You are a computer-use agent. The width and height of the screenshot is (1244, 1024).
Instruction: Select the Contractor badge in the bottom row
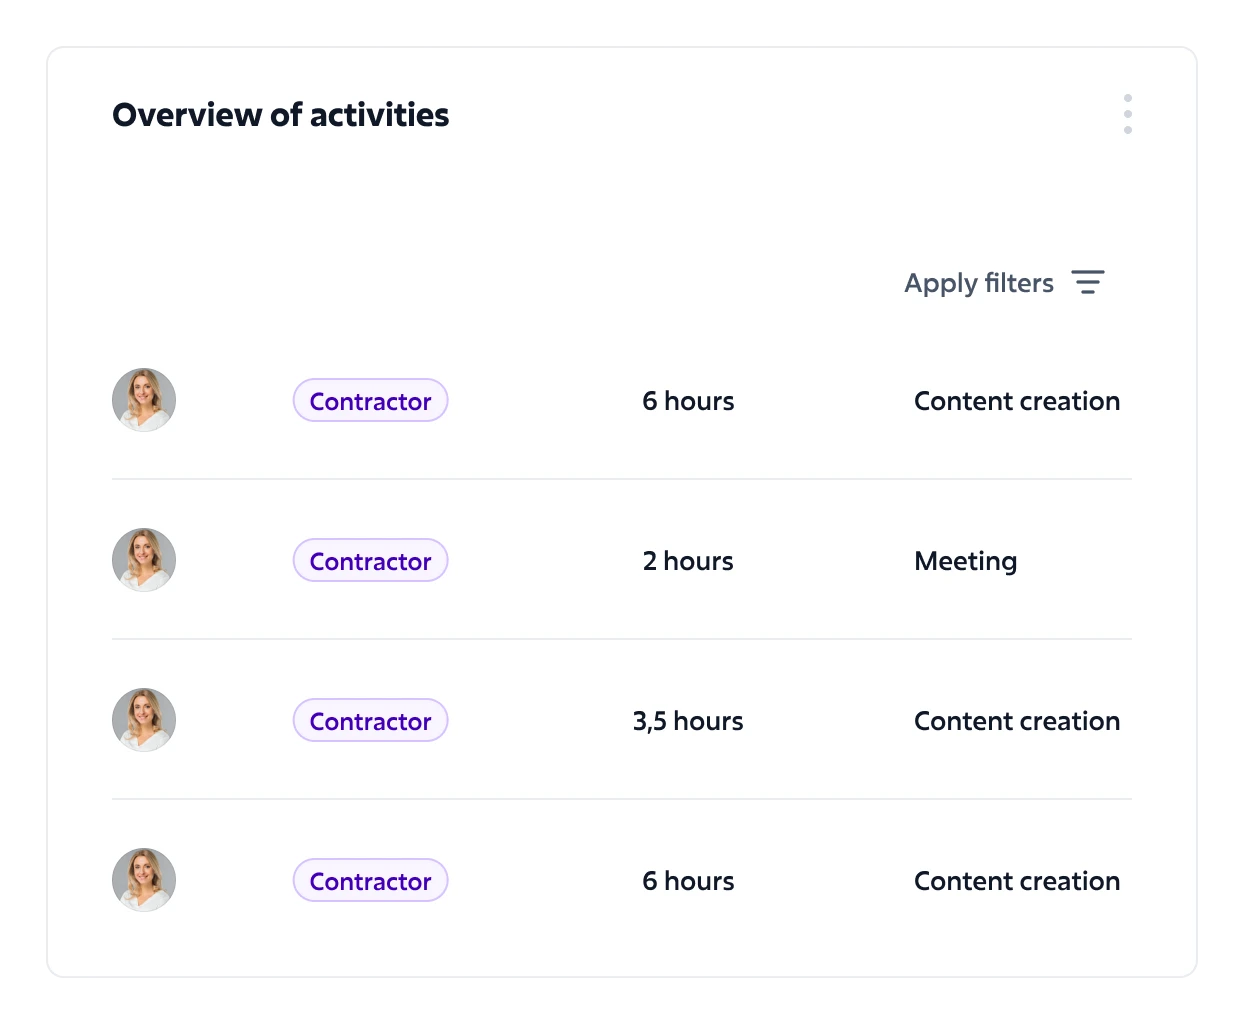(x=370, y=881)
